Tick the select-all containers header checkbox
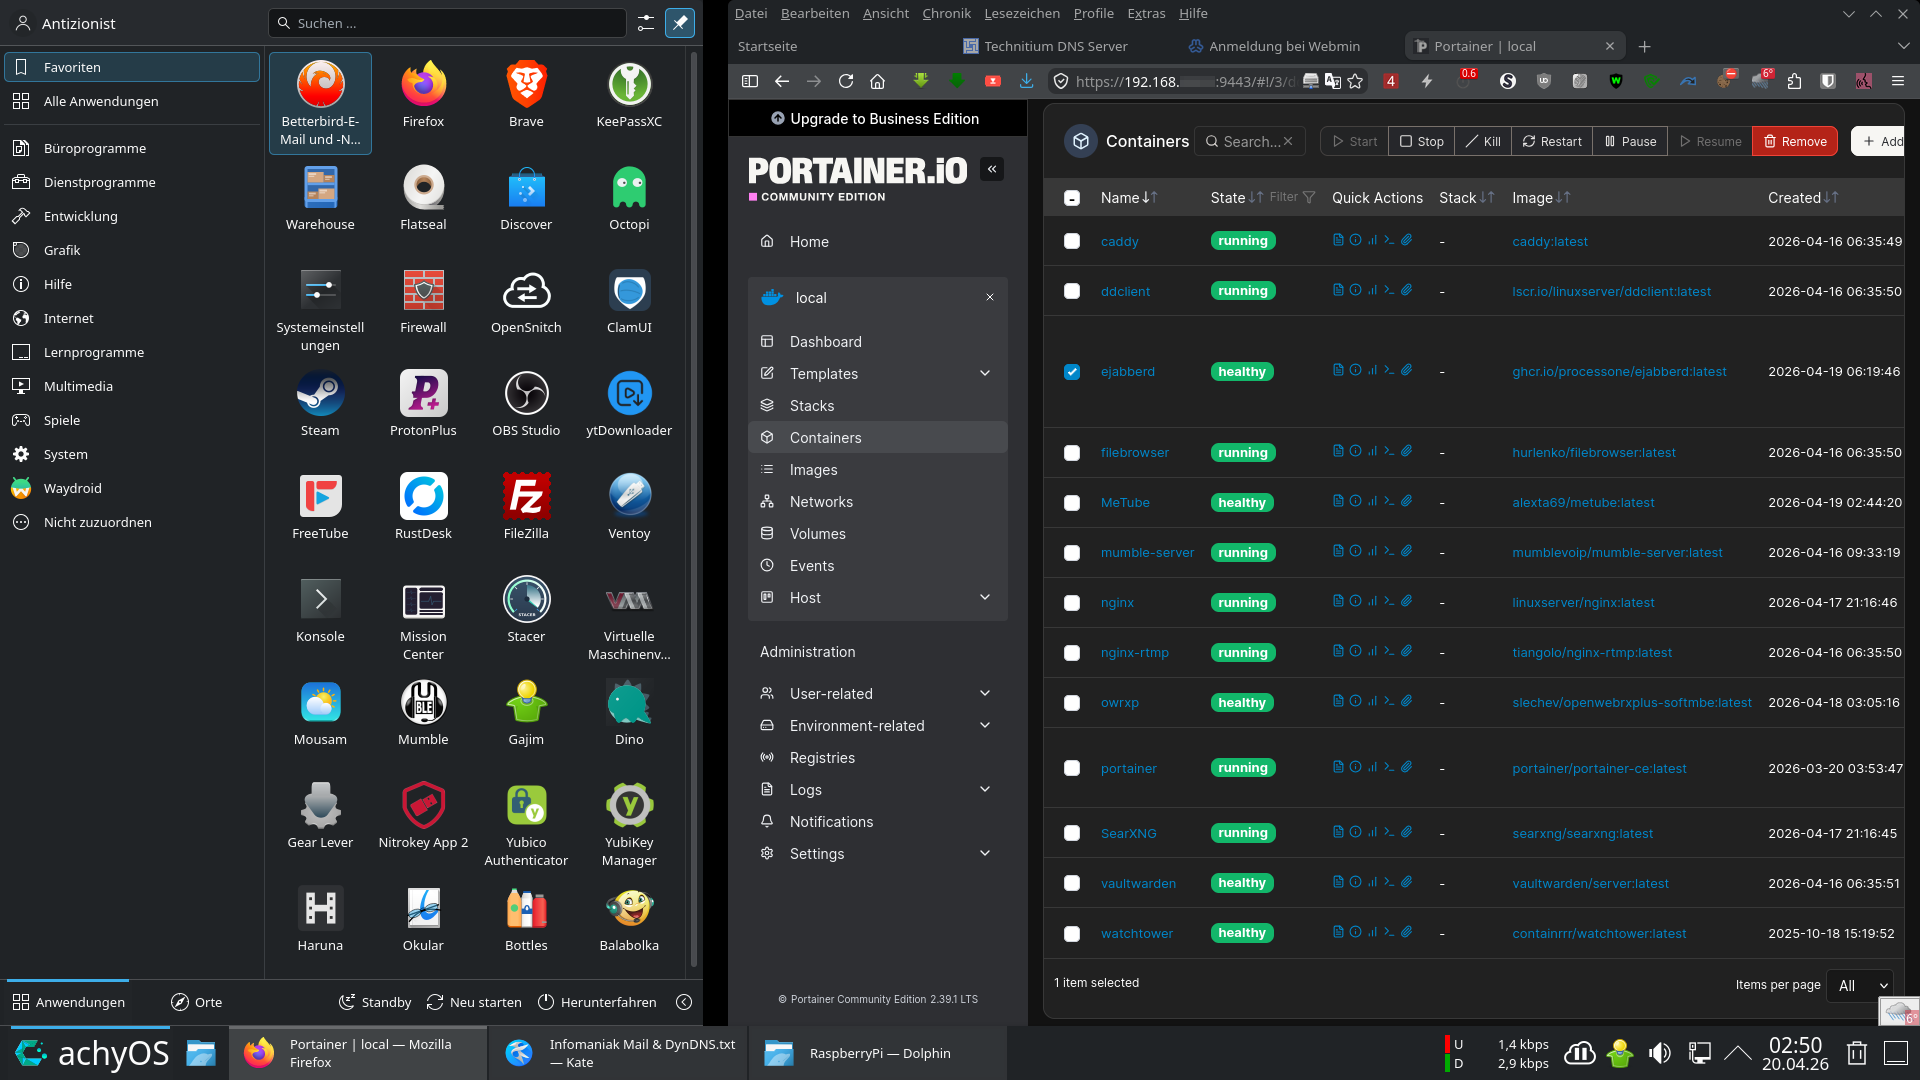1920x1080 pixels. click(x=1072, y=198)
